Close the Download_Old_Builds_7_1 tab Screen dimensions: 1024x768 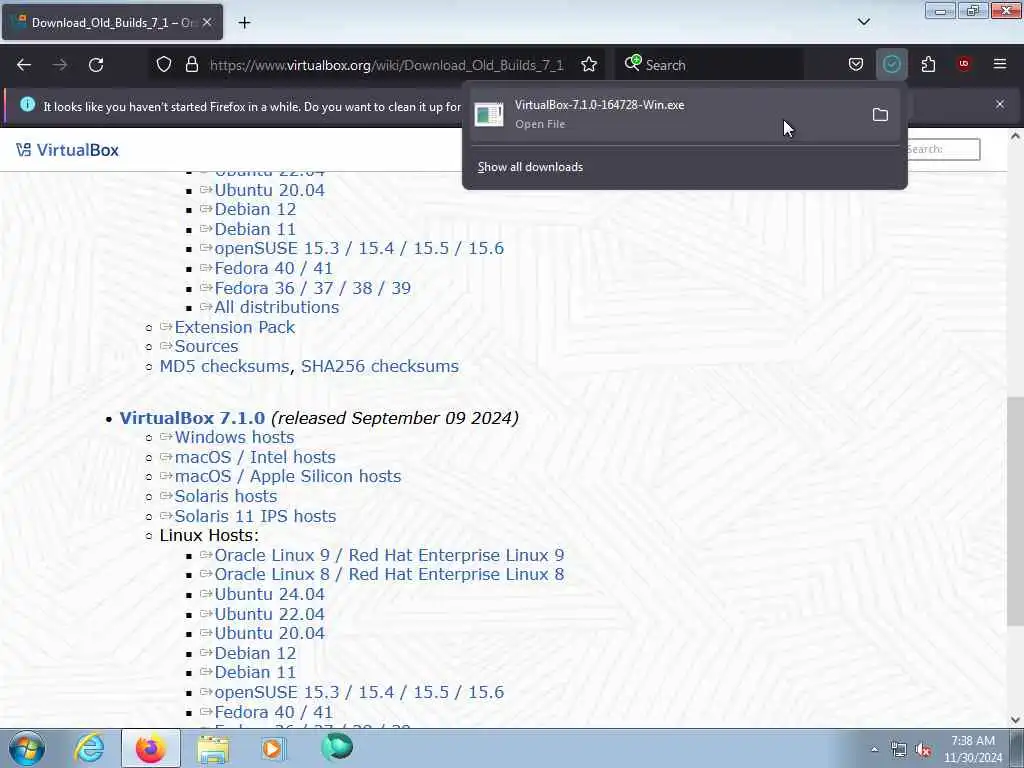coord(207,22)
